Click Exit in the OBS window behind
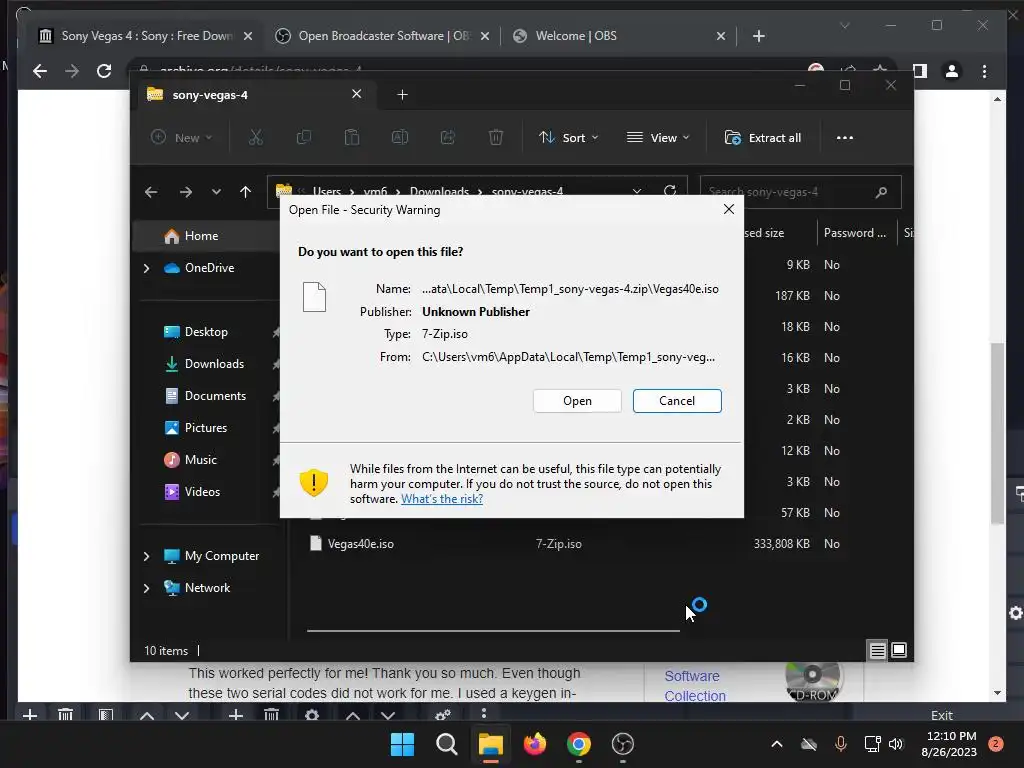The width and height of the screenshot is (1024, 768). tap(942, 714)
